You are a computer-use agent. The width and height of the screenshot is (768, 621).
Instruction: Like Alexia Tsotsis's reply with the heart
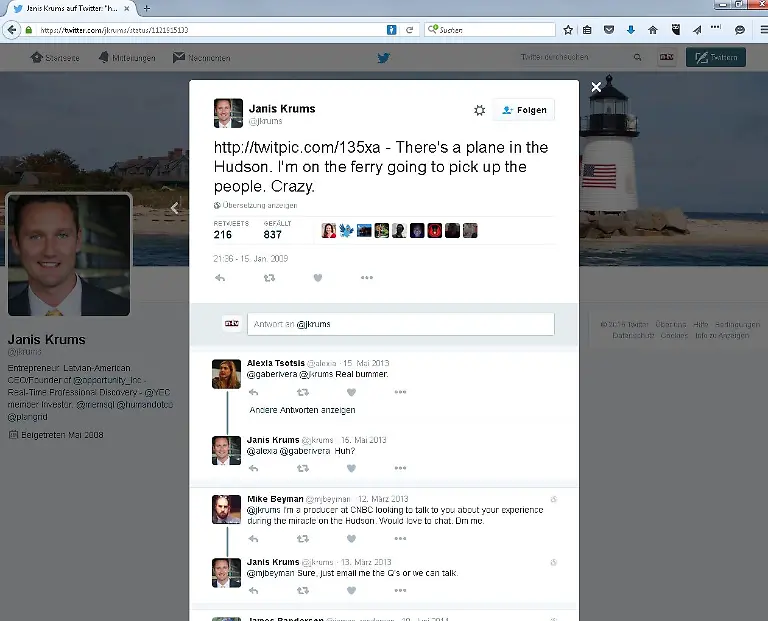(351, 392)
